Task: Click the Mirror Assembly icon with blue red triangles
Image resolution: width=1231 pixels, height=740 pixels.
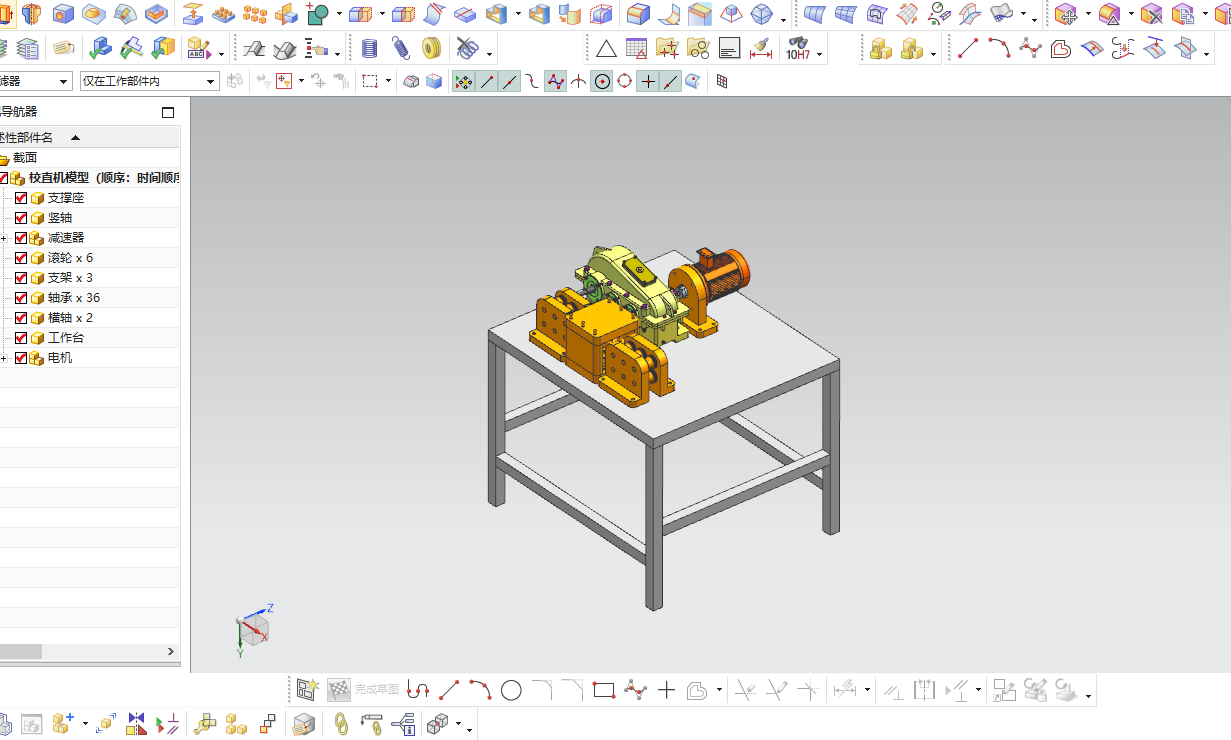Action: click(x=136, y=723)
